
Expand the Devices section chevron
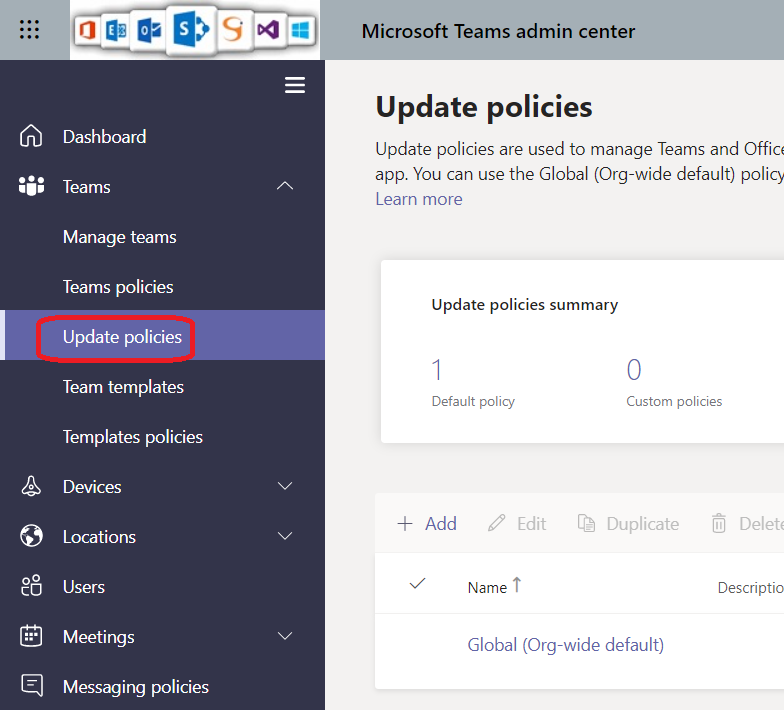285,487
